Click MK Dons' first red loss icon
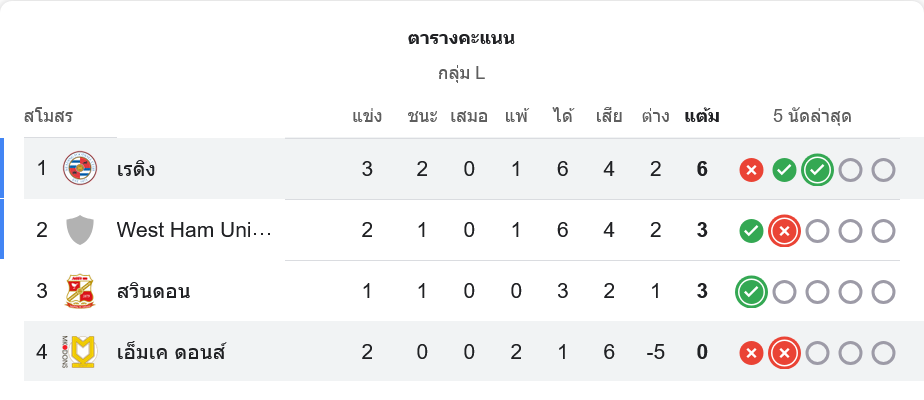 tap(751, 353)
